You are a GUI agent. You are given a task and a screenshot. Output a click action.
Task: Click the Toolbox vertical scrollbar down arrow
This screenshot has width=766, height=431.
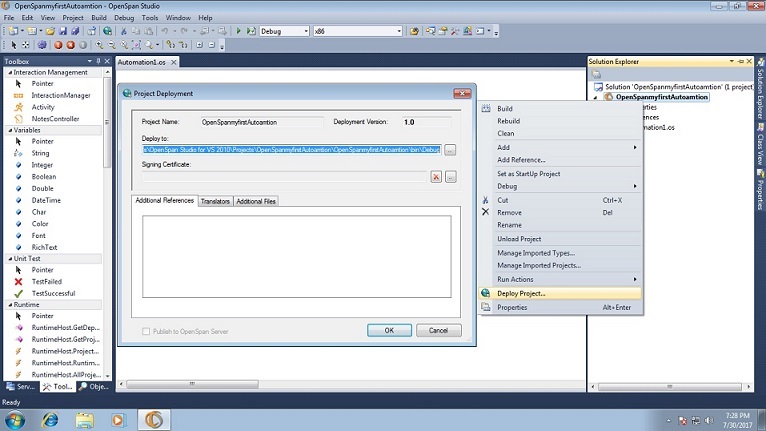click(x=107, y=376)
